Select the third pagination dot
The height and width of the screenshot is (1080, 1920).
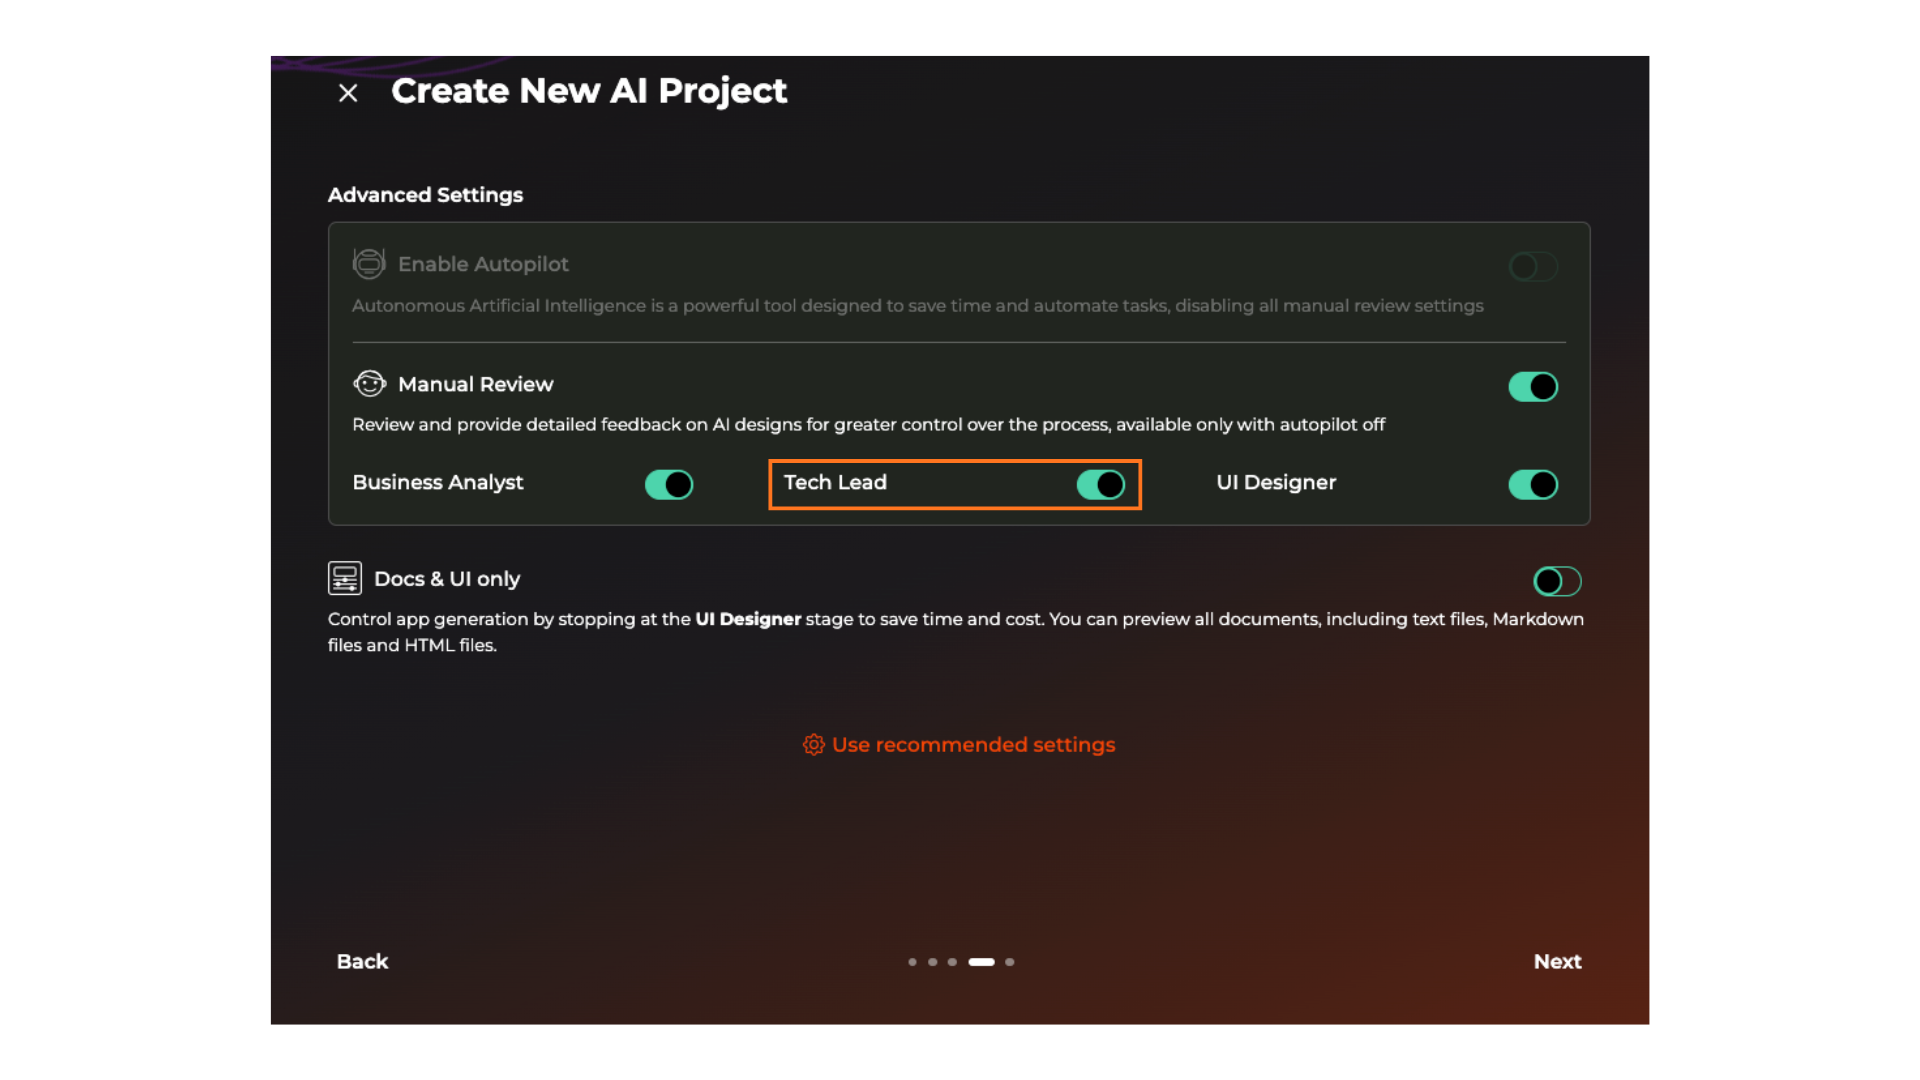(952, 962)
